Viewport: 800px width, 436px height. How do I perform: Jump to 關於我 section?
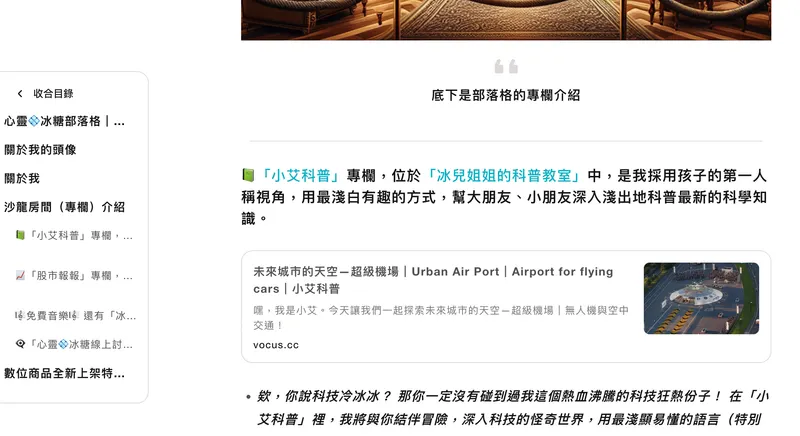point(22,178)
